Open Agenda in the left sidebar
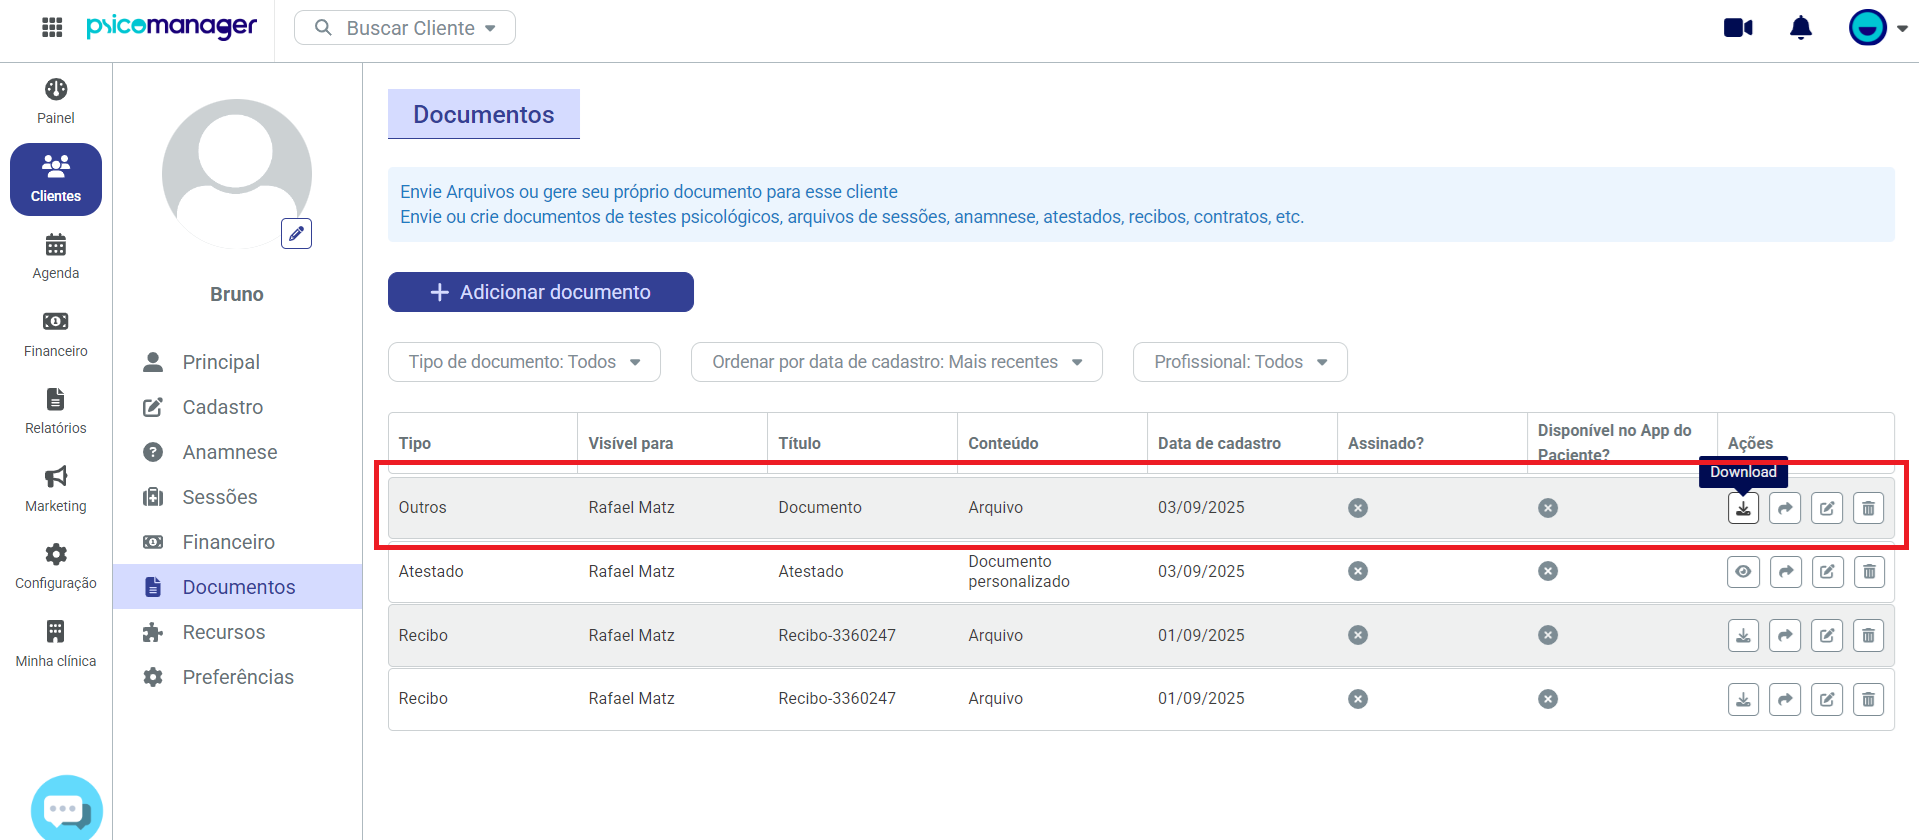The image size is (1919, 840). pyautogui.click(x=56, y=257)
